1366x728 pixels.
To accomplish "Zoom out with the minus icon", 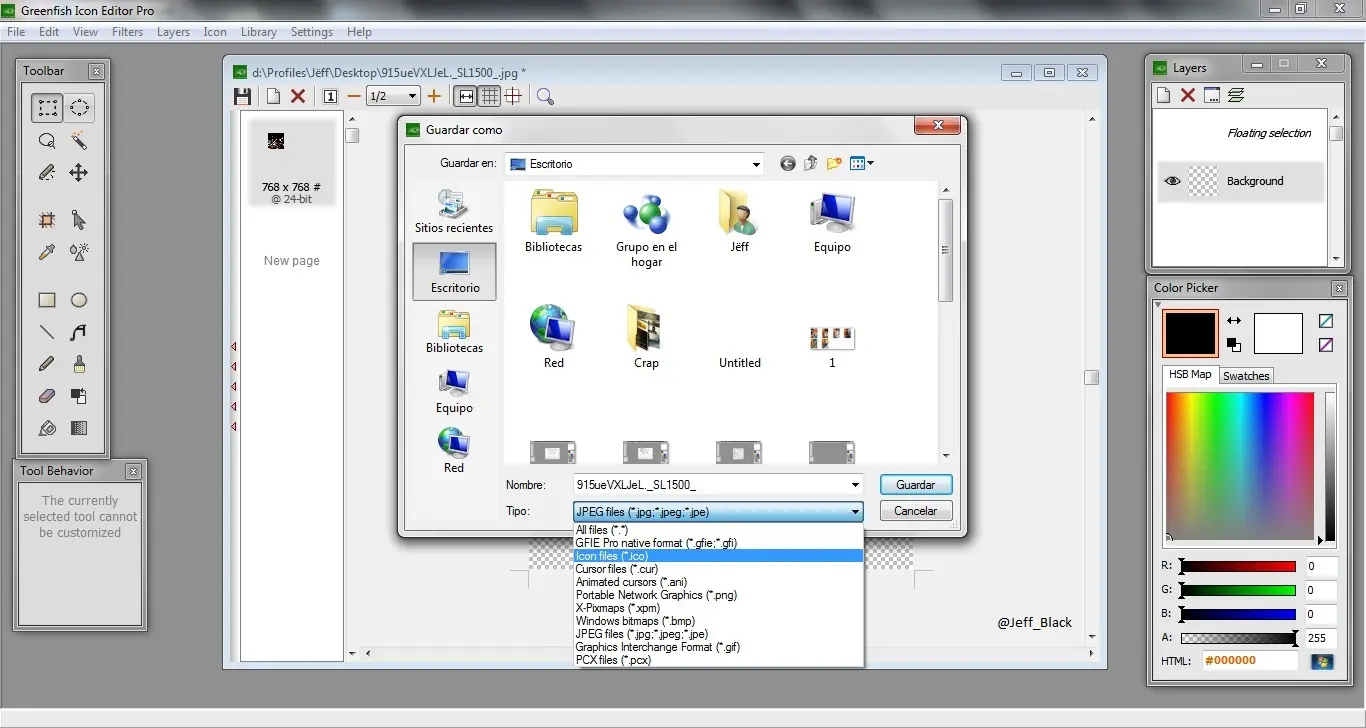I will click(353, 96).
